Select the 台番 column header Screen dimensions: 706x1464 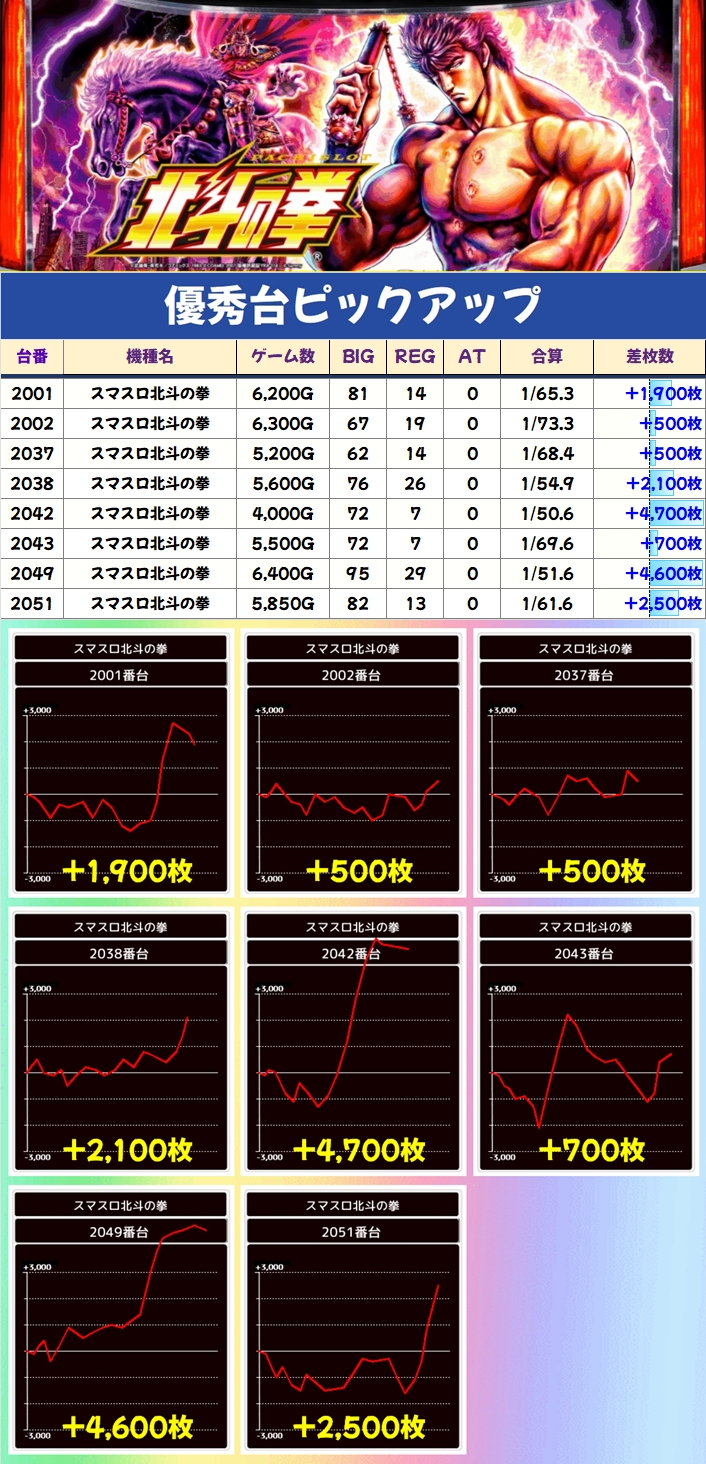point(32,357)
